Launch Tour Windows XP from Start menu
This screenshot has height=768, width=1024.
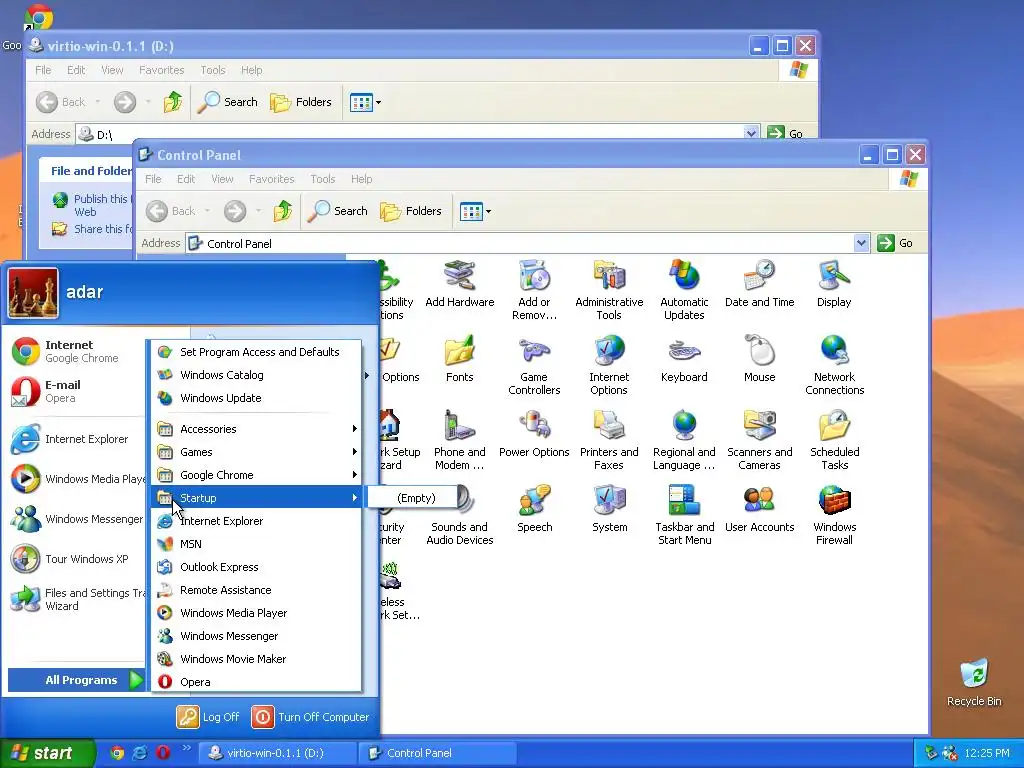(77, 559)
